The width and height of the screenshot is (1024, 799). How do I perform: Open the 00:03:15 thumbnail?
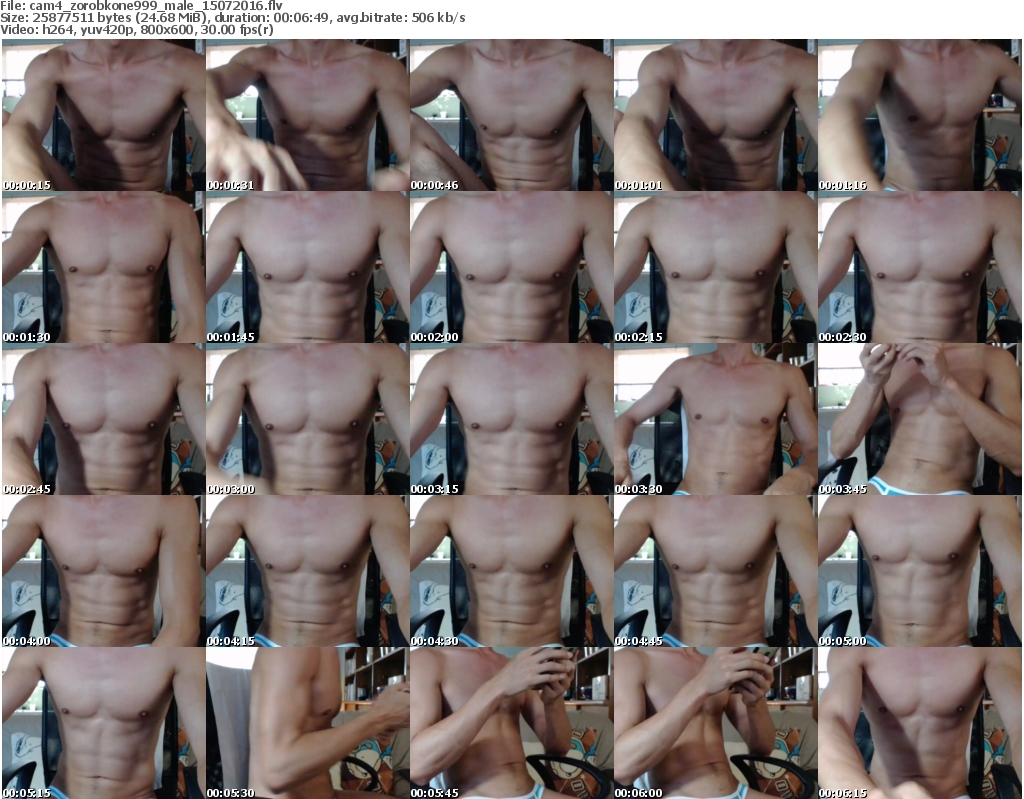511,419
